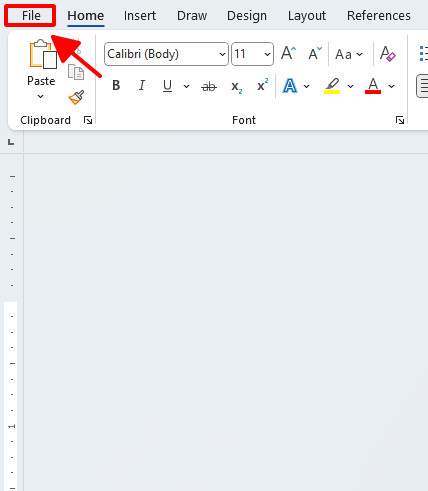Switch to the Insert tab
Viewport: 428px width, 491px height.
pos(140,16)
